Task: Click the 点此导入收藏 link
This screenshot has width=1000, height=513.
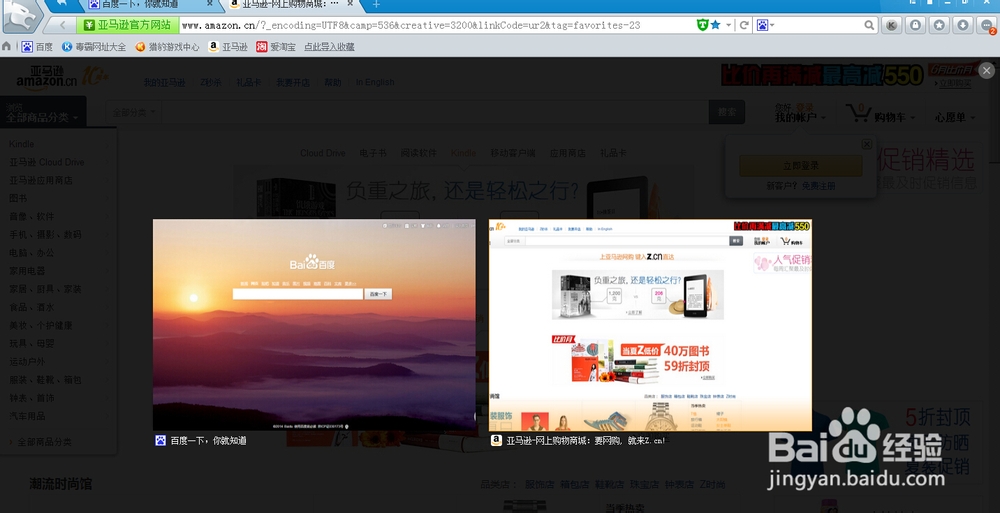Action: click(329, 47)
